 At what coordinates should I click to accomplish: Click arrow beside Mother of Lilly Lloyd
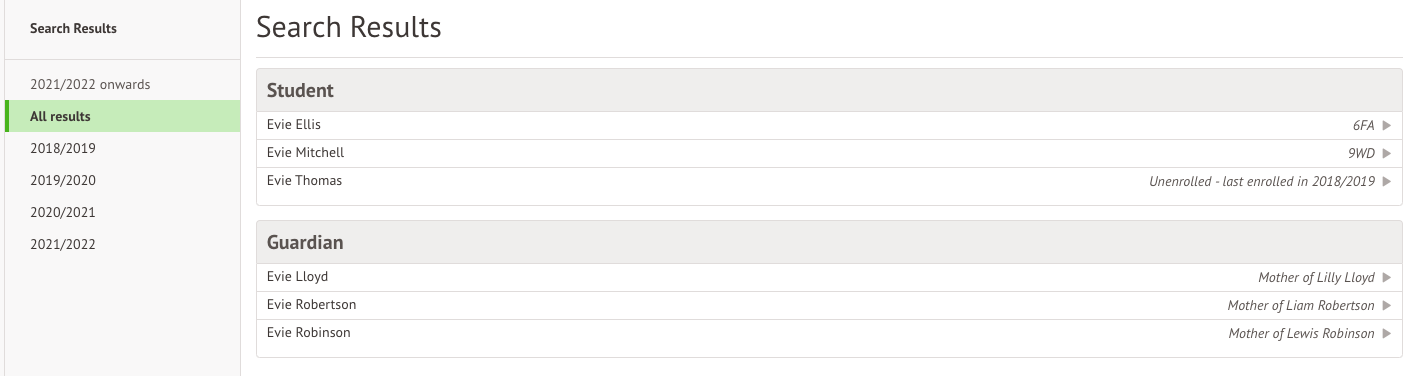click(x=1387, y=277)
